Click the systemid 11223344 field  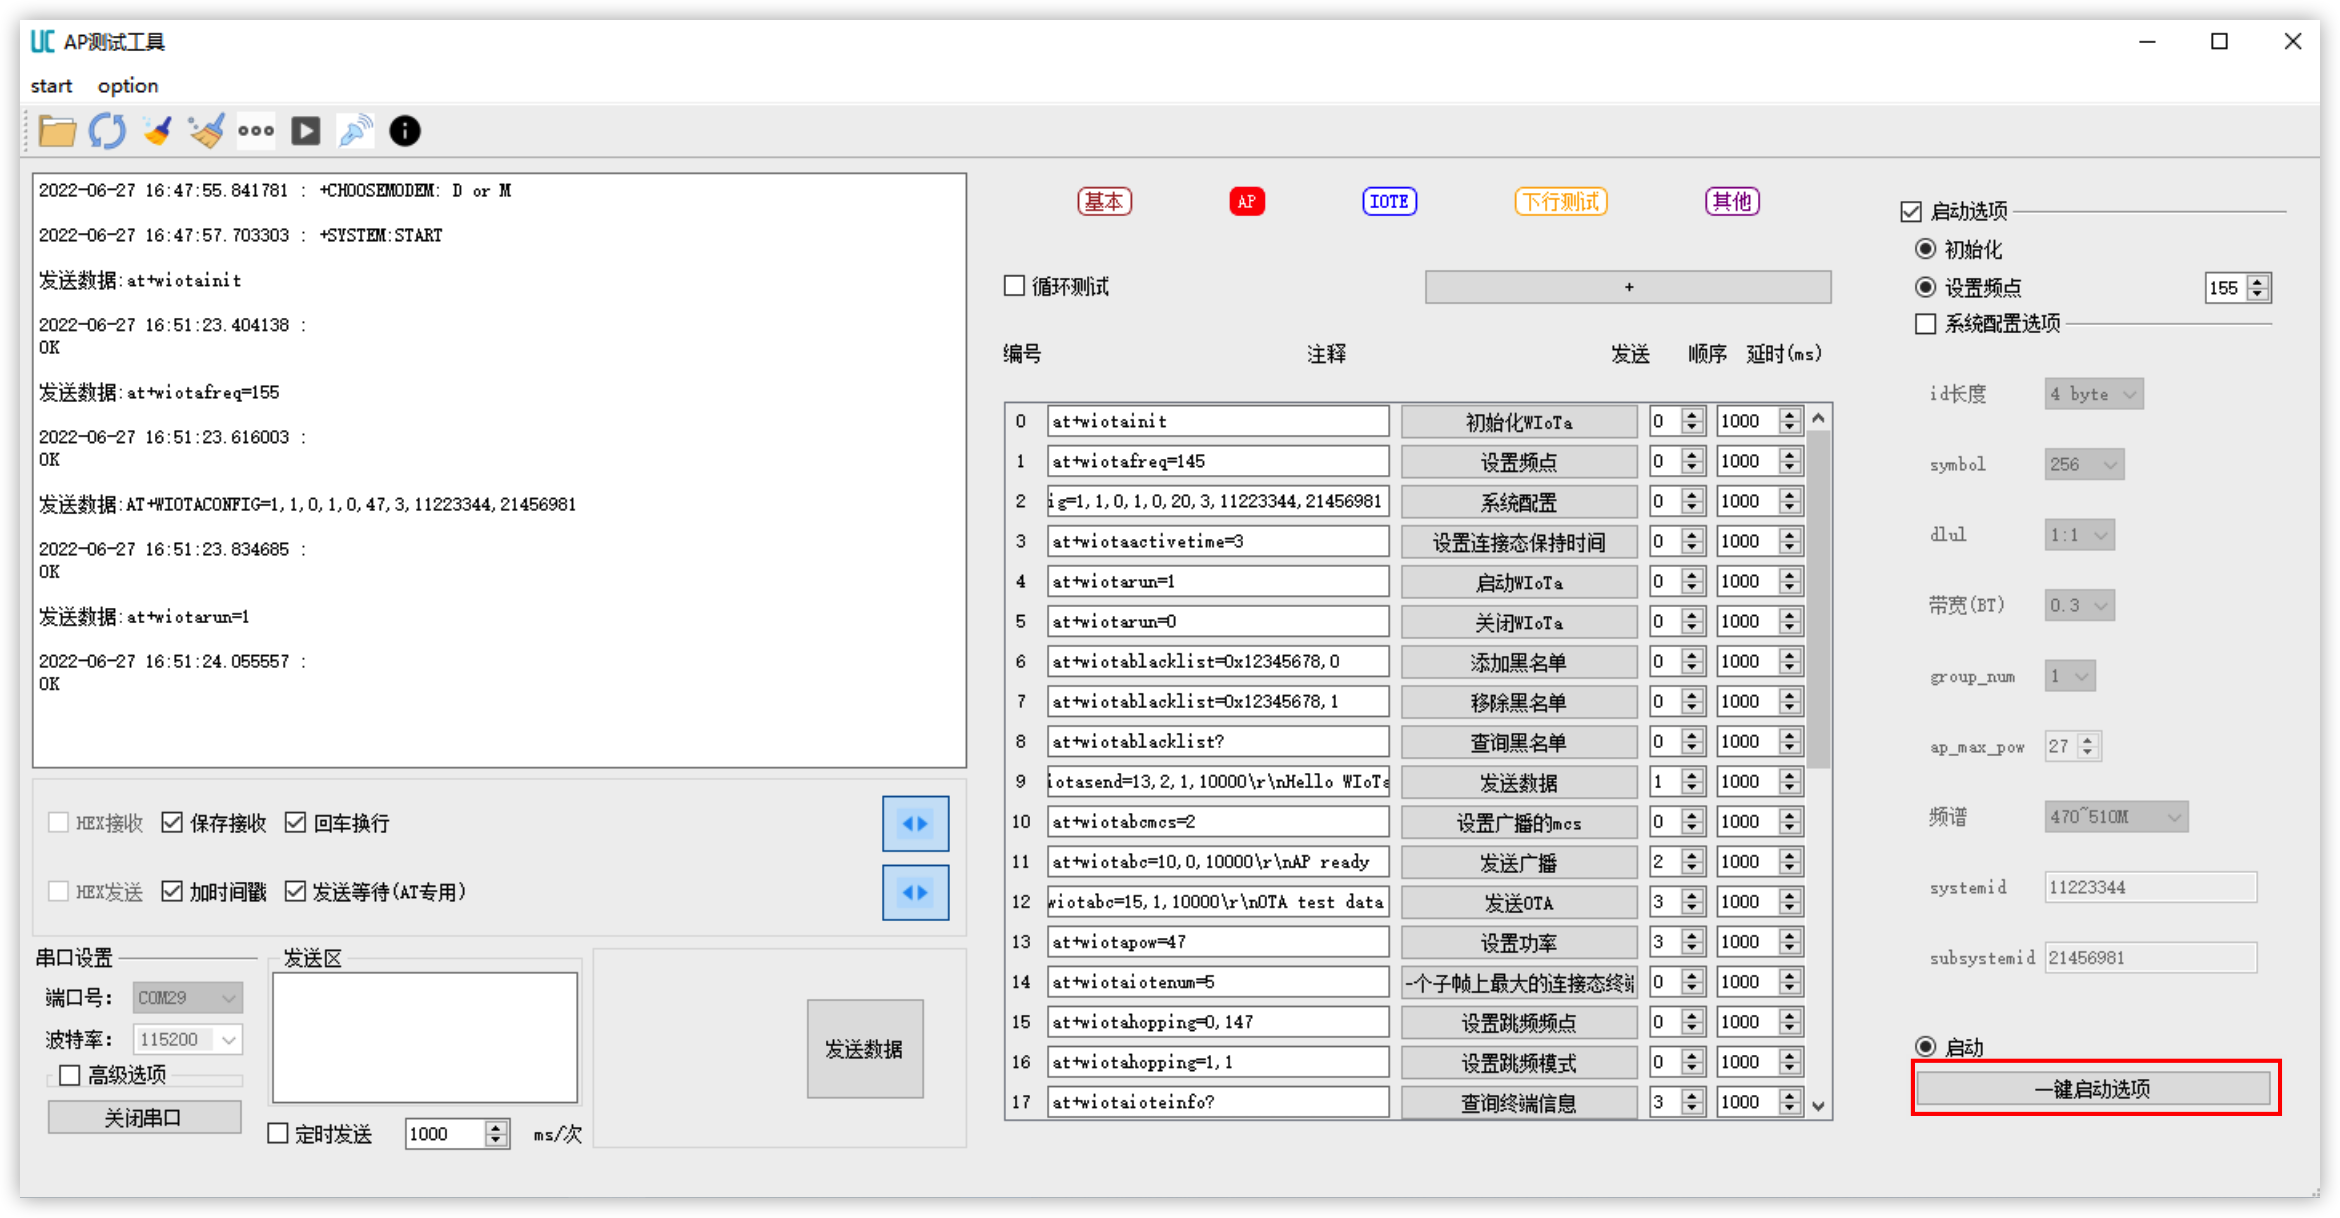[x=2150, y=887]
